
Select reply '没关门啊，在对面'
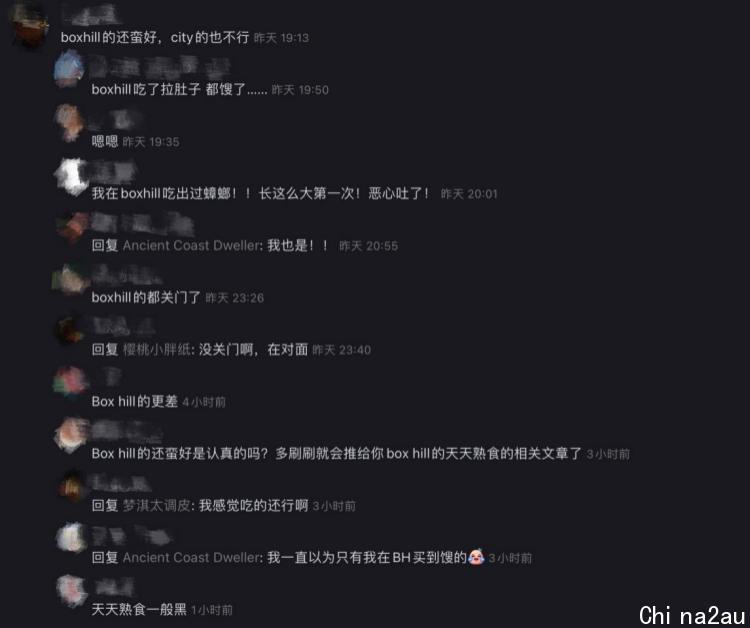253,350
